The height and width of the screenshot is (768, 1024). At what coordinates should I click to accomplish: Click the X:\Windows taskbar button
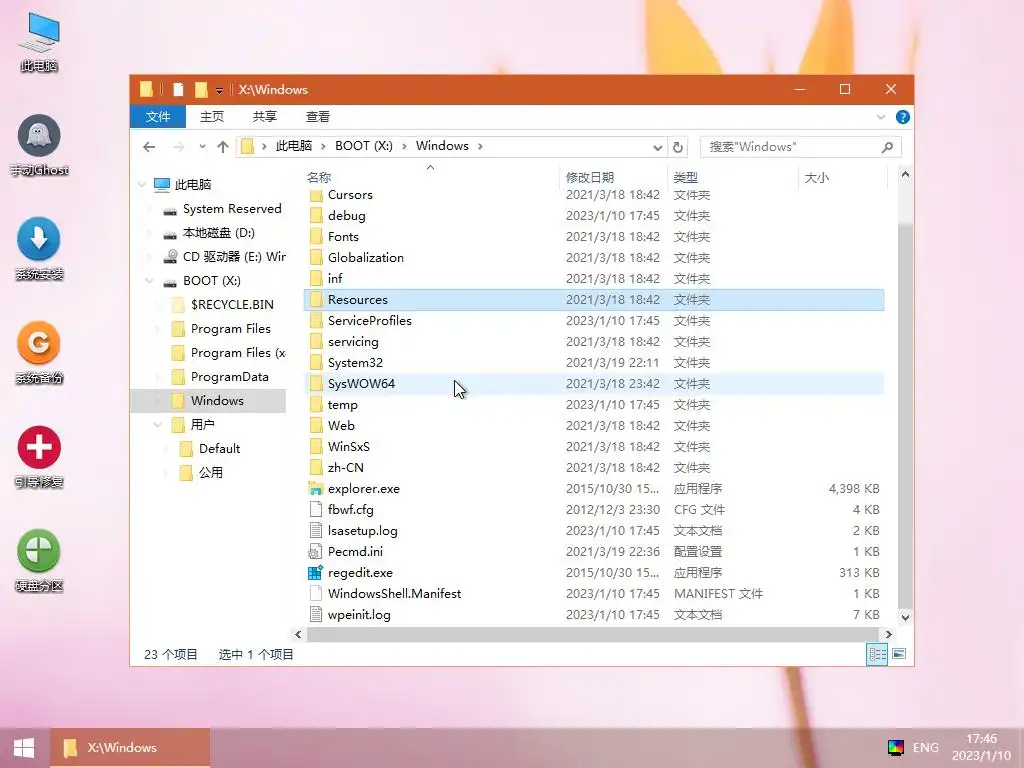[130, 748]
